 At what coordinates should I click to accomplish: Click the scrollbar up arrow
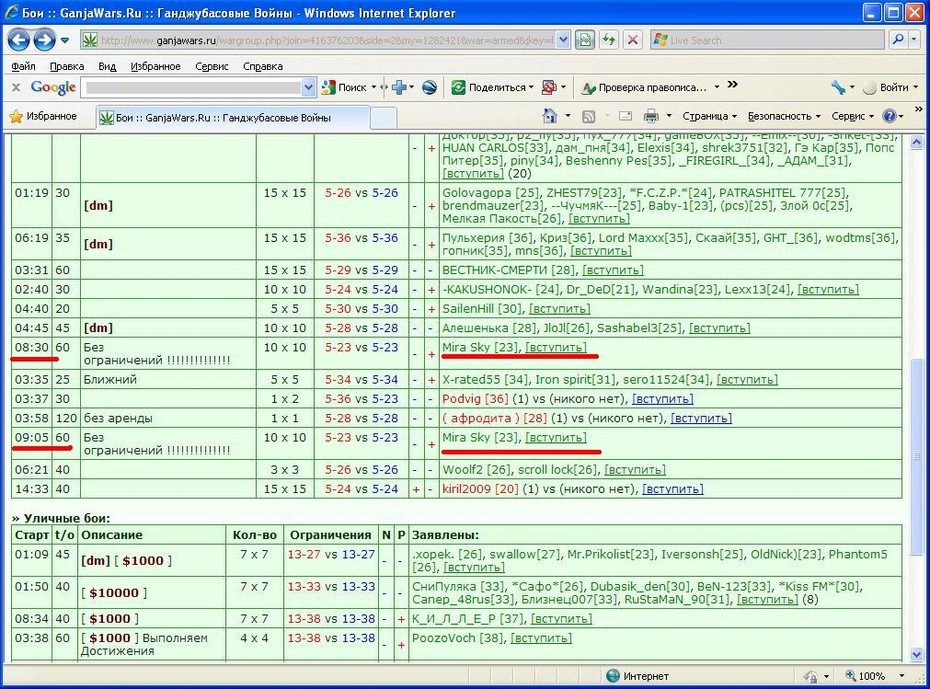pos(916,142)
